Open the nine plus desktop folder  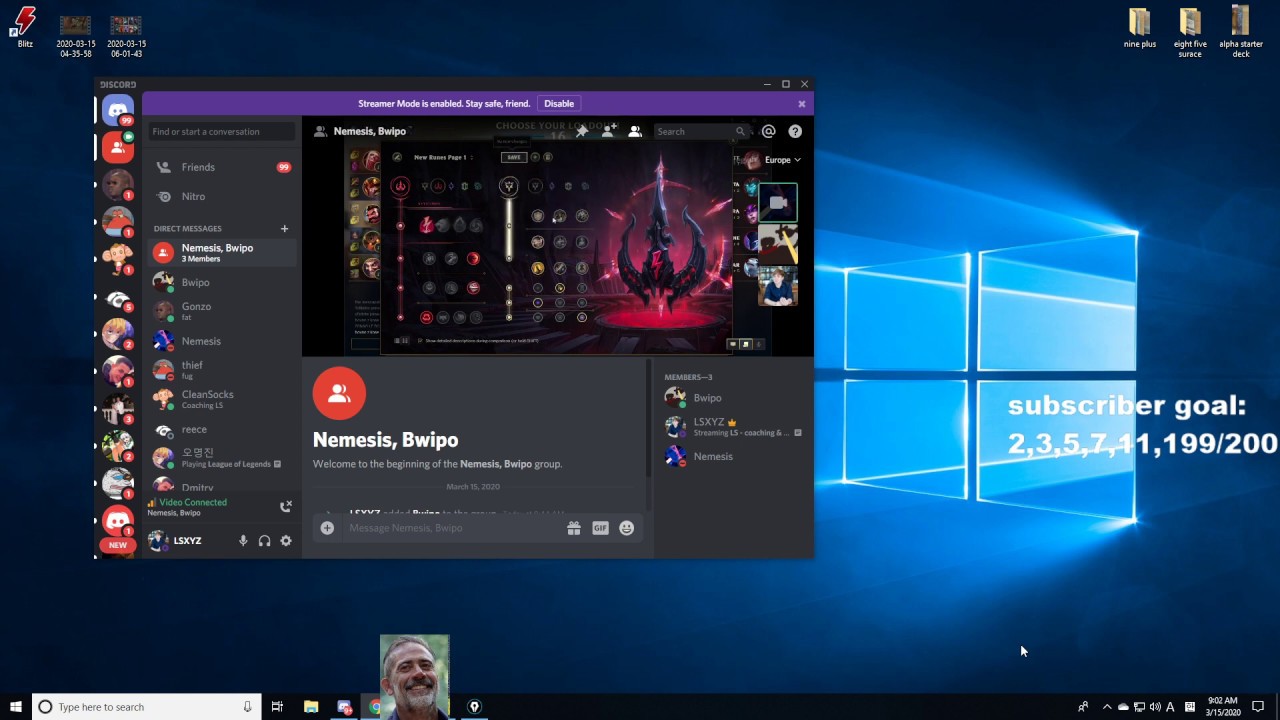pos(1140,28)
